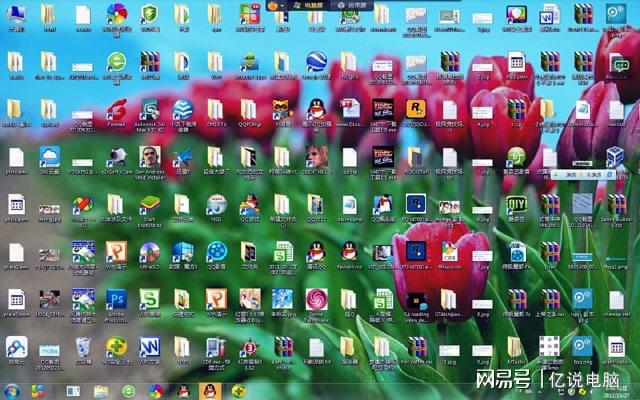
Task: Open the colorful TV screen shortcut
Action: coord(516,14)
